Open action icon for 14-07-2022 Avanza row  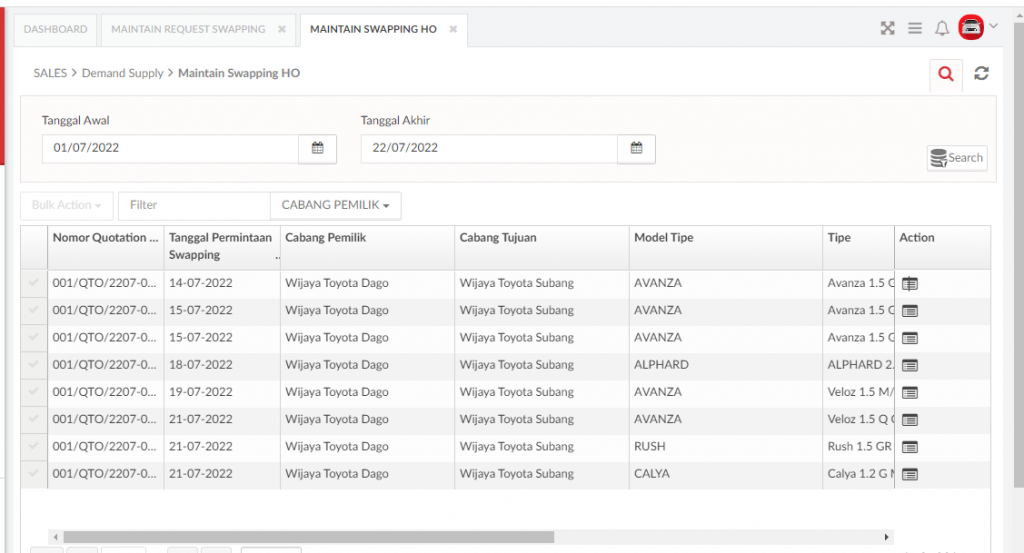pyautogui.click(x=910, y=283)
